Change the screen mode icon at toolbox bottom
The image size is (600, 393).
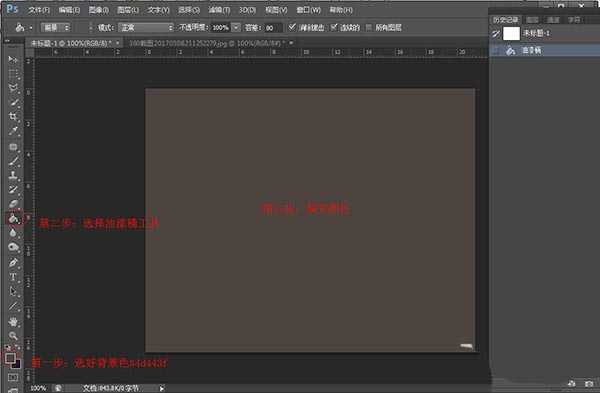(13, 390)
